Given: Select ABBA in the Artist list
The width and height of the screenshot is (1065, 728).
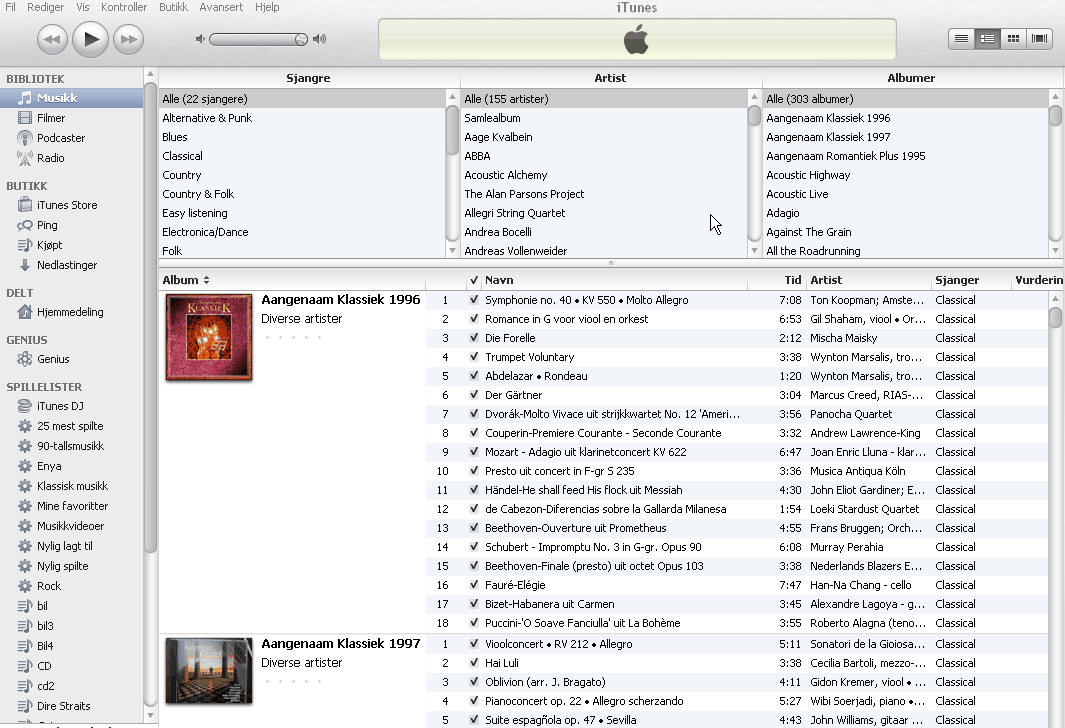Looking at the screenshot, I should click(x=604, y=156).
